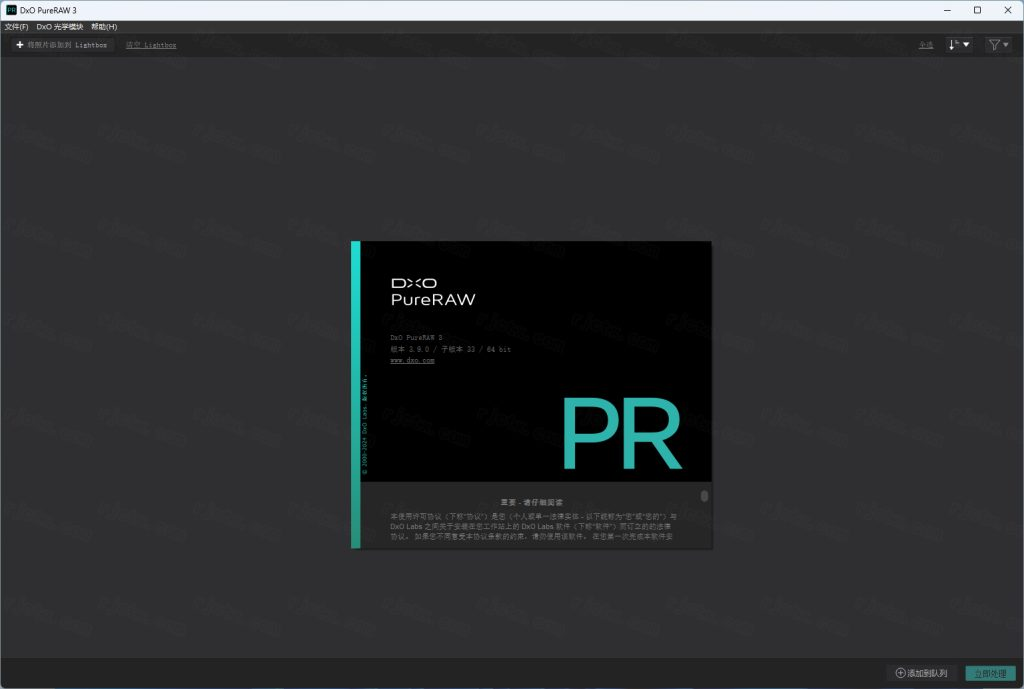Click the large teal PR logo
The width and height of the screenshot is (1024, 689).
620,434
